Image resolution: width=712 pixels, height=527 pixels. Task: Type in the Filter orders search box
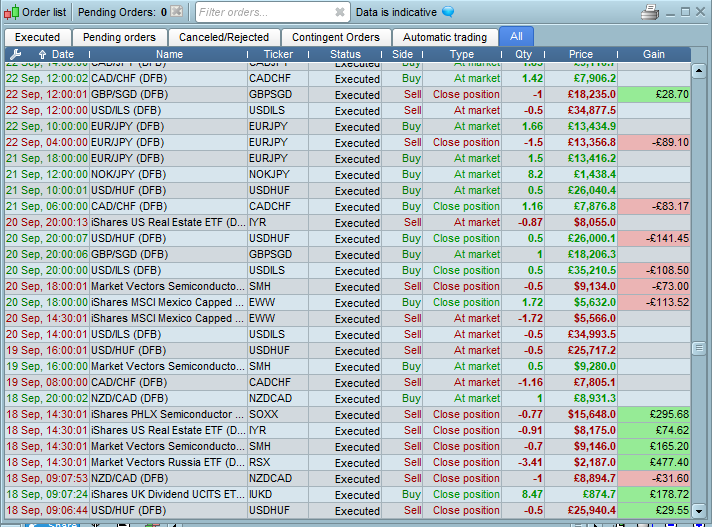(x=262, y=12)
